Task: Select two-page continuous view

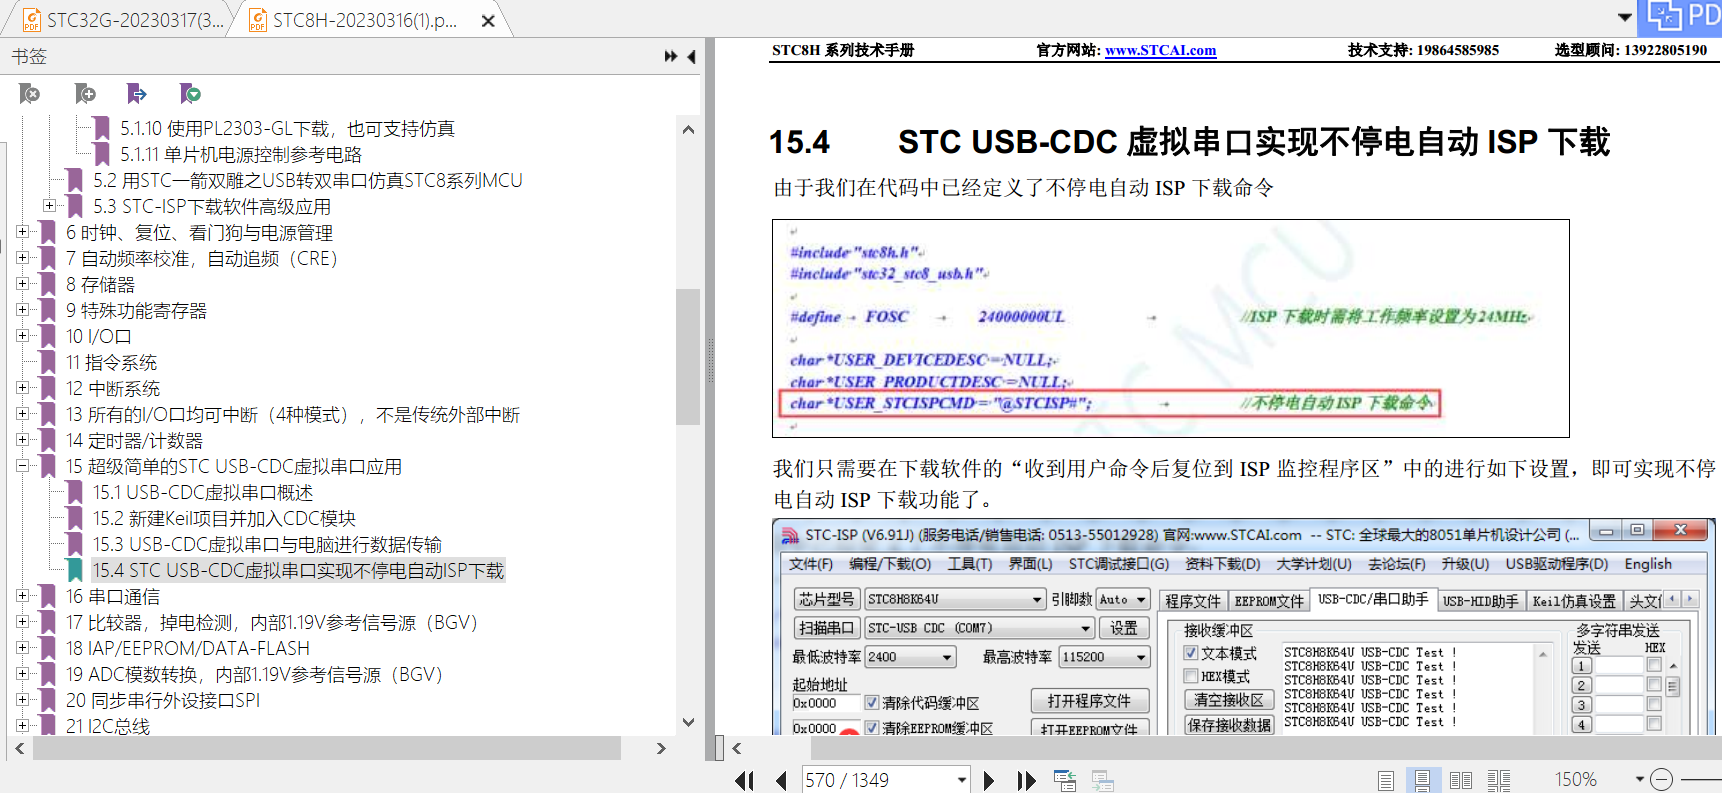Action: coord(1499,781)
